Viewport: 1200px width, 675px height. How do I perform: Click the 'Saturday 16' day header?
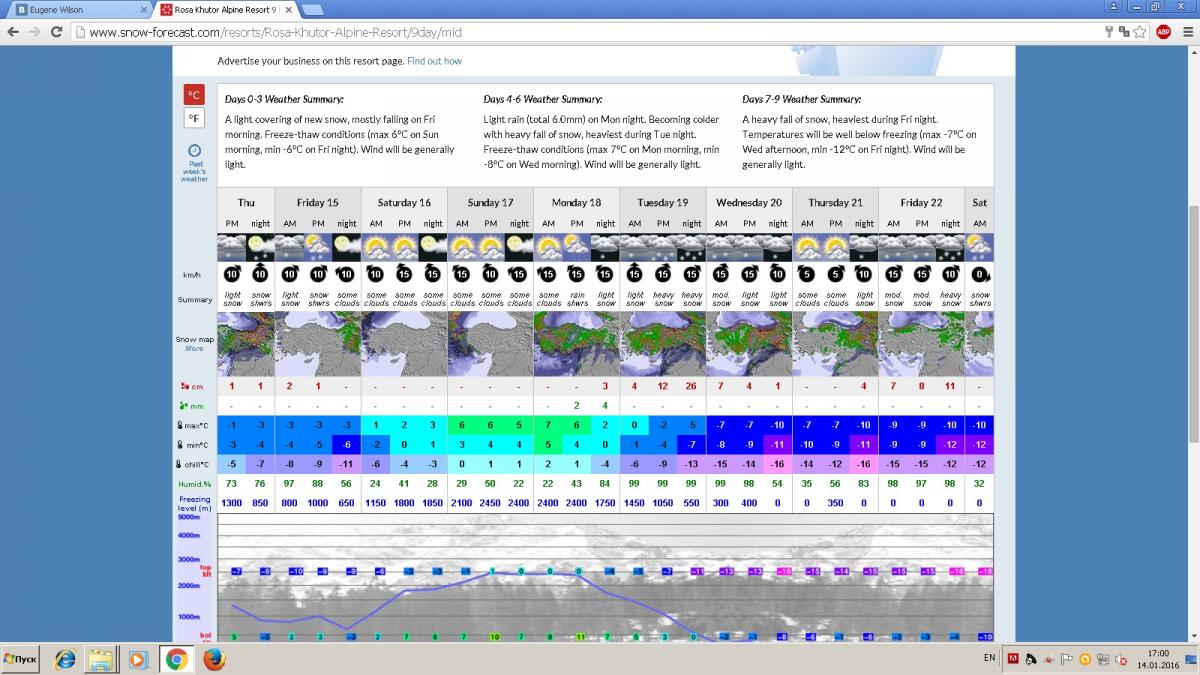click(x=404, y=202)
